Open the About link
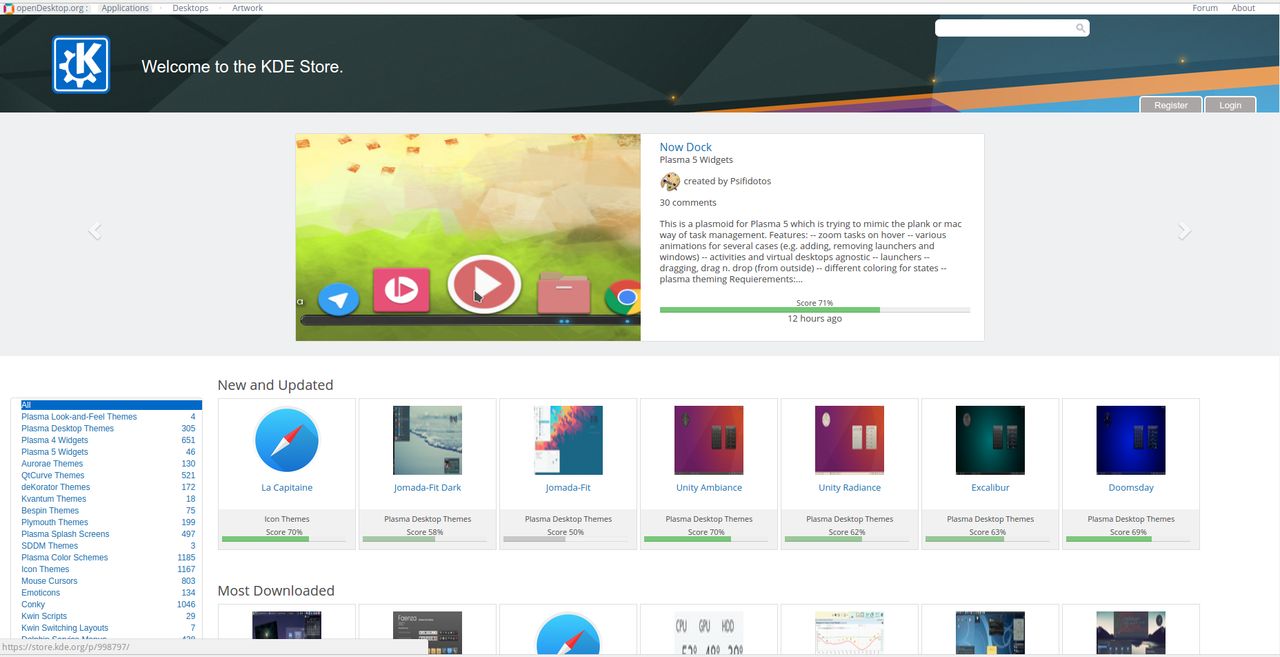Image resolution: width=1280 pixels, height=657 pixels. 1243,8
